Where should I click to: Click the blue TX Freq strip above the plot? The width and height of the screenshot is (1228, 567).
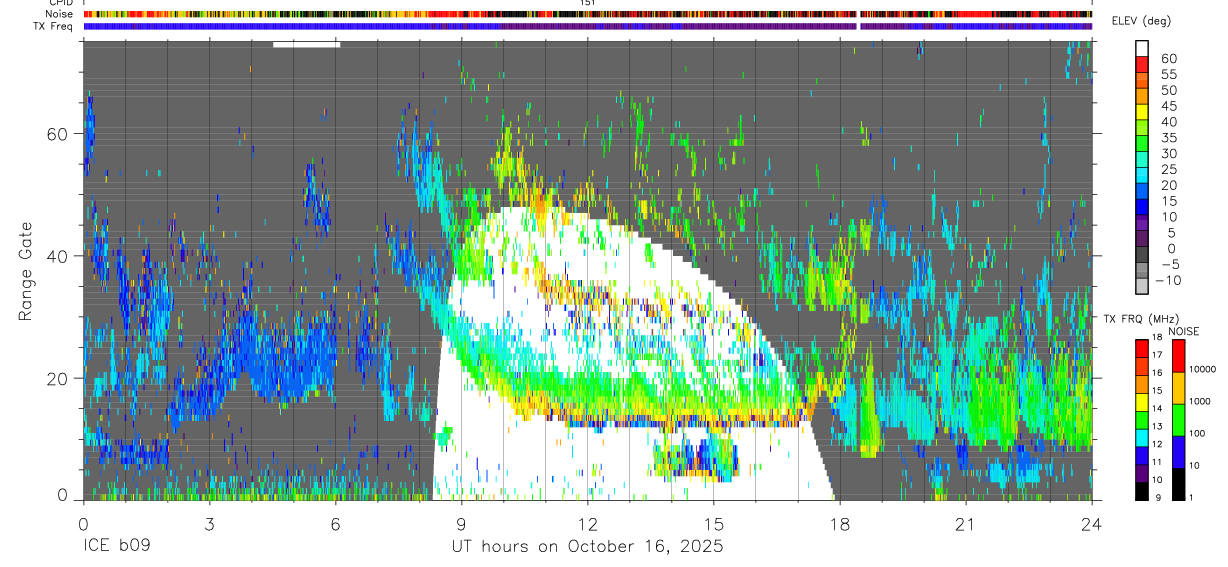(587, 26)
